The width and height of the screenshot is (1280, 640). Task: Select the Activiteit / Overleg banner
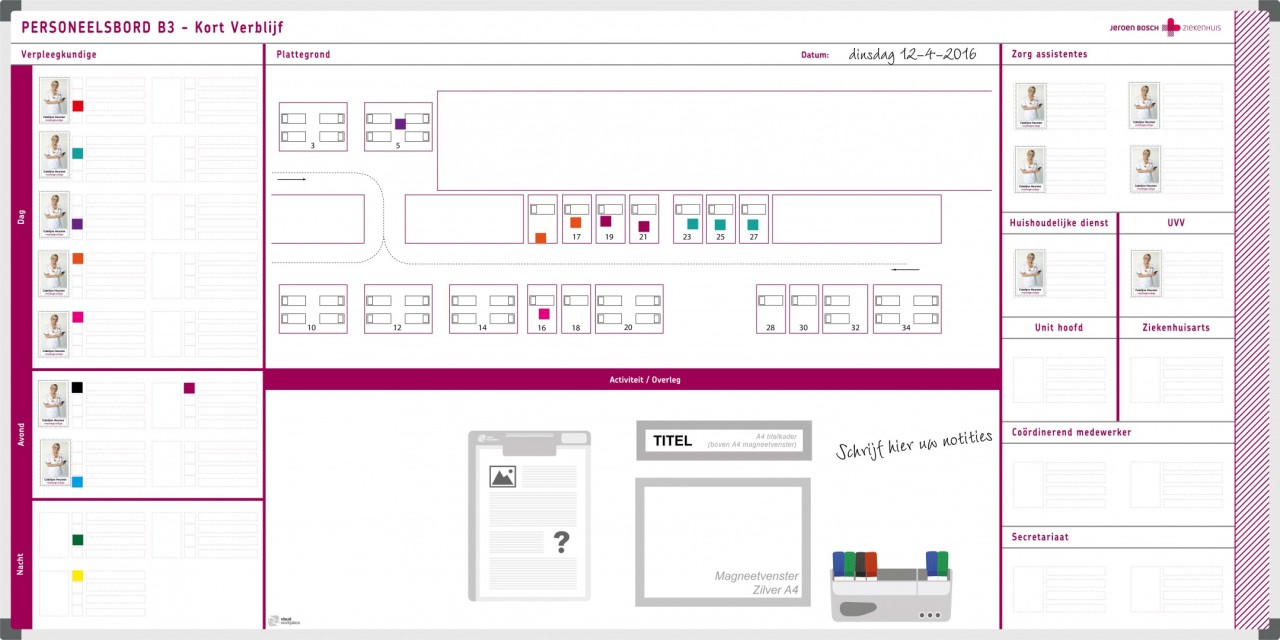[646, 379]
